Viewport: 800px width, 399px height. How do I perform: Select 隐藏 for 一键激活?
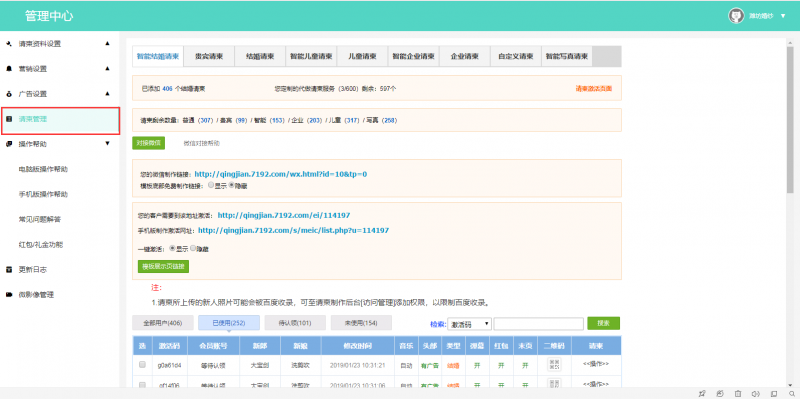tap(193, 248)
